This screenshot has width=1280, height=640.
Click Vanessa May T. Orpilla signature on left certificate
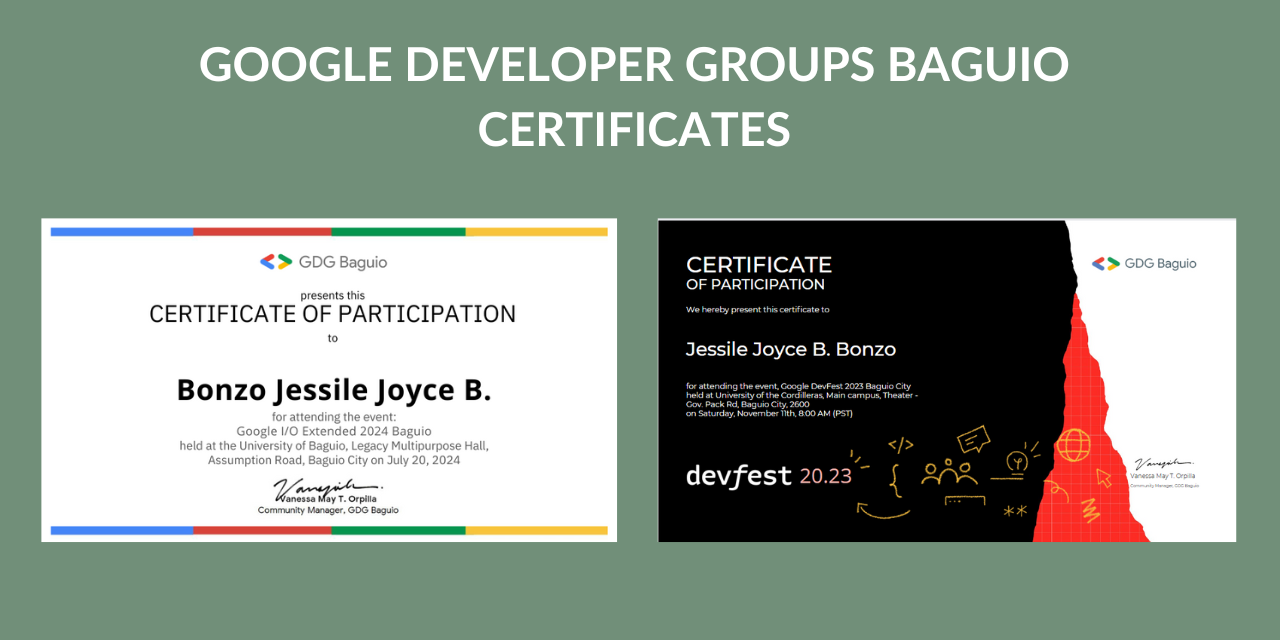coord(329,488)
